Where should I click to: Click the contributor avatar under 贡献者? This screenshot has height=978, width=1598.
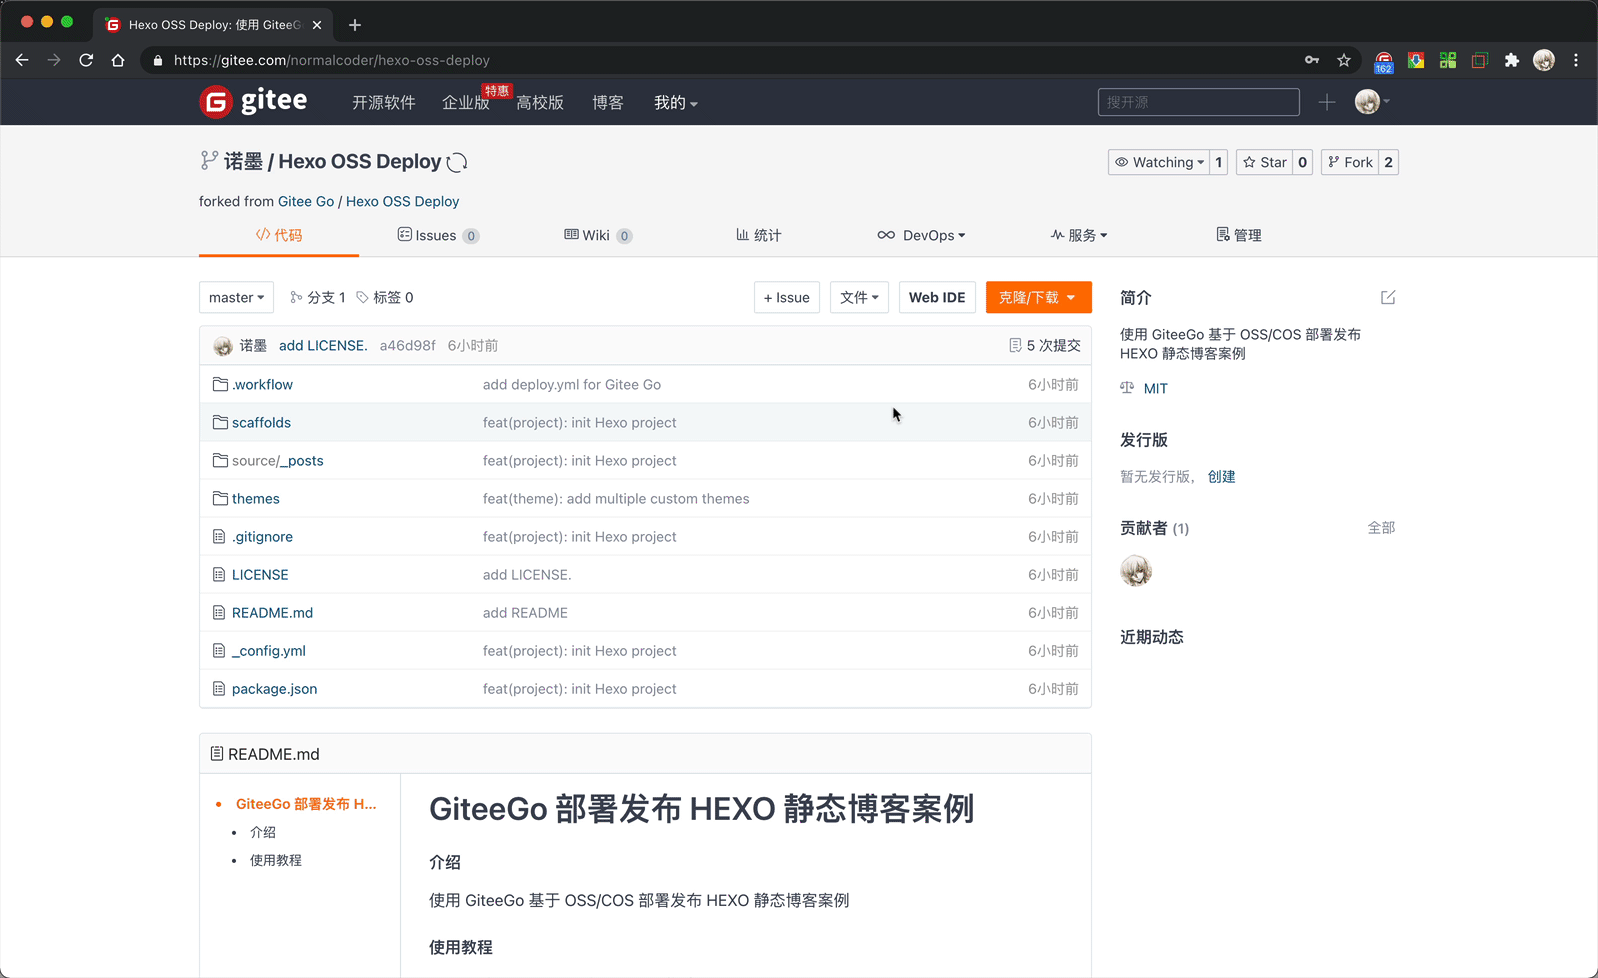pos(1136,571)
